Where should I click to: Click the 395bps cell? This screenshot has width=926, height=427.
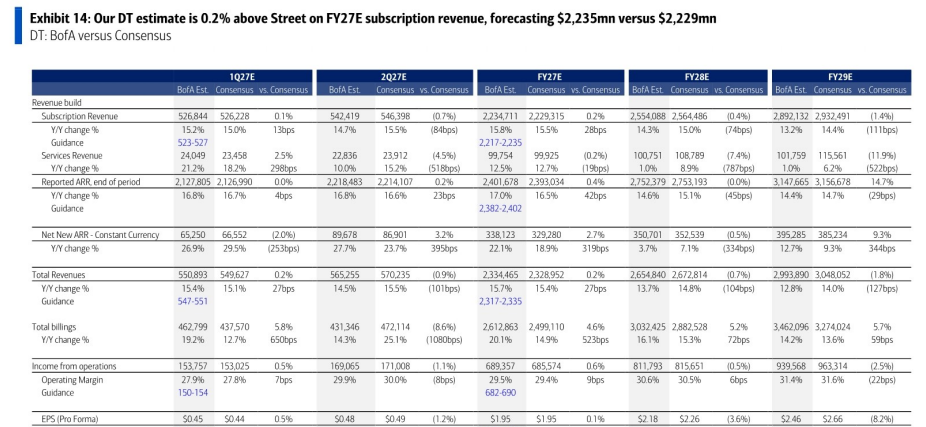click(x=445, y=248)
